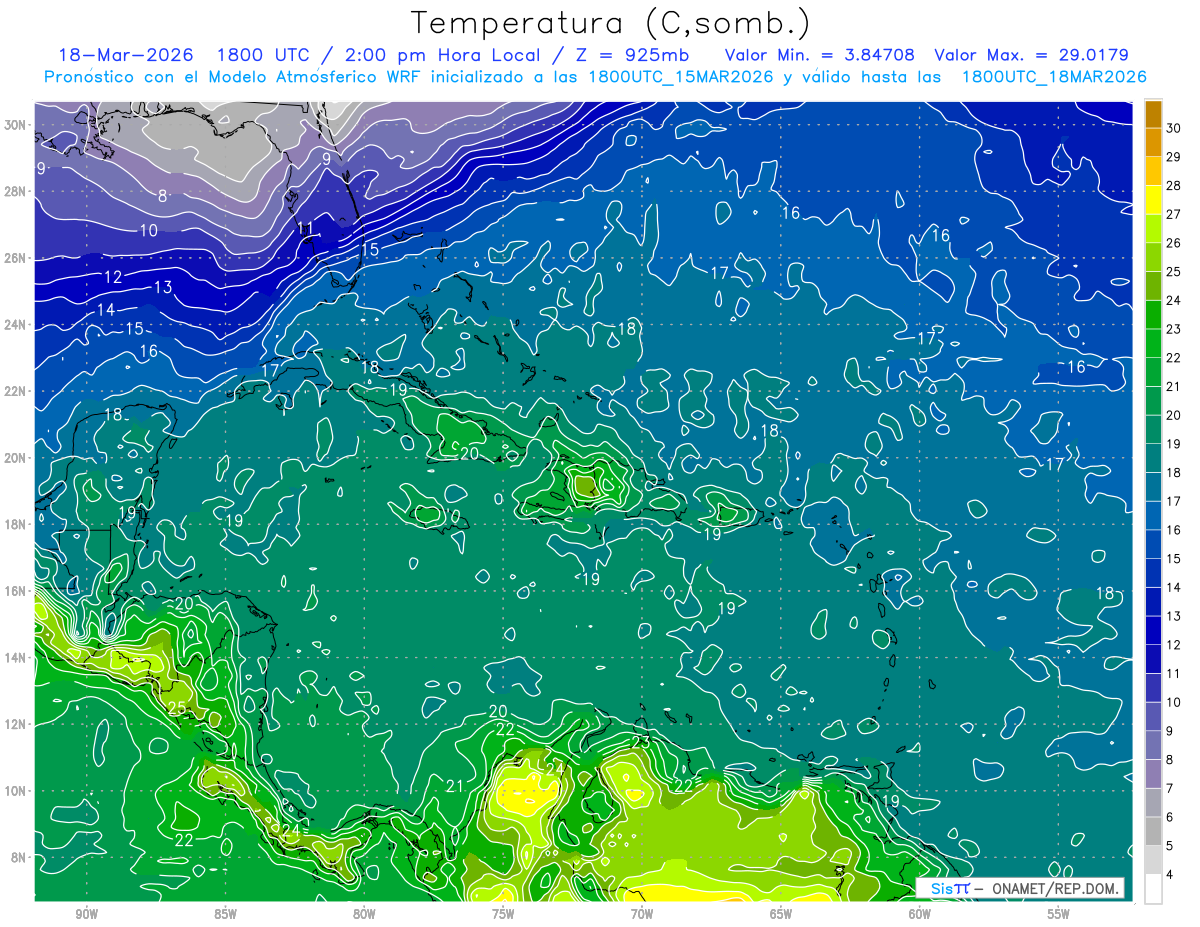This screenshot has width=1200, height=927.
Task: Click contour label "12" in the Gulf
Action: [x=113, y=276]
